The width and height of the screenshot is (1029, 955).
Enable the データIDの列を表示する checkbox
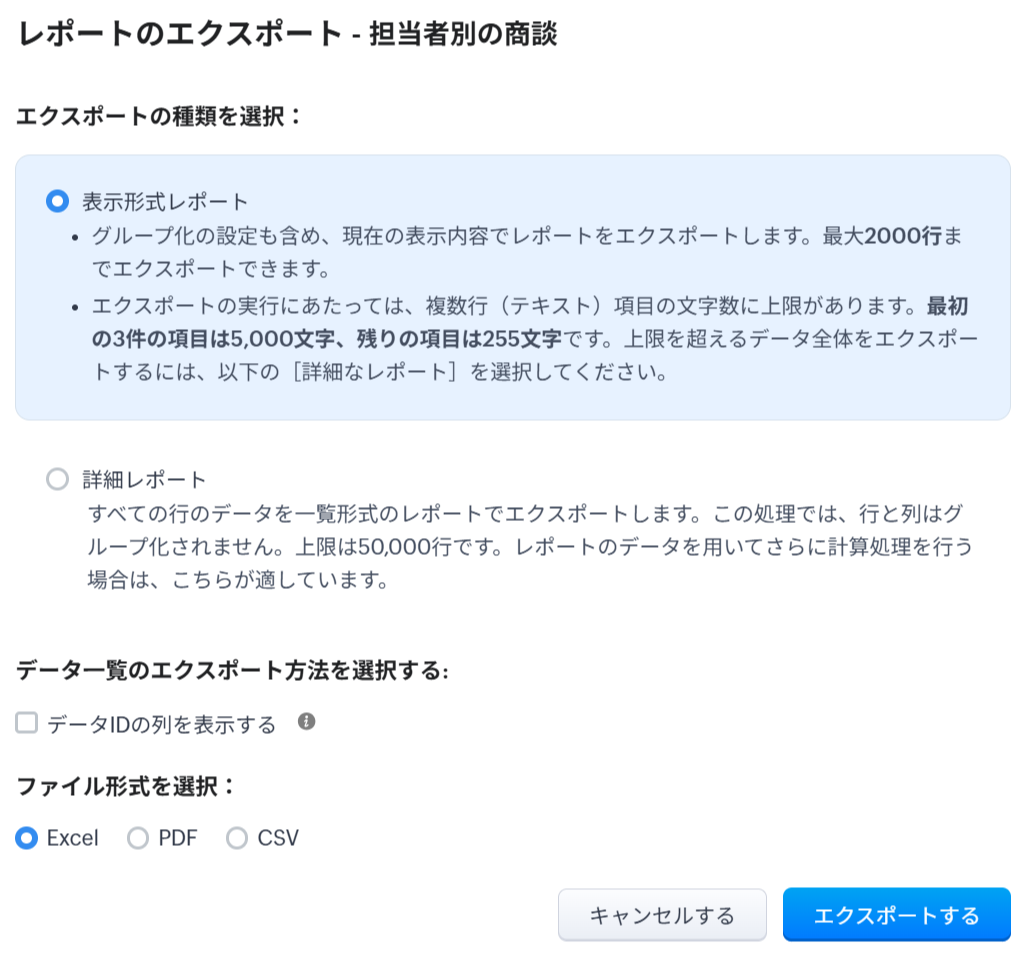click(x=27, y=723)
